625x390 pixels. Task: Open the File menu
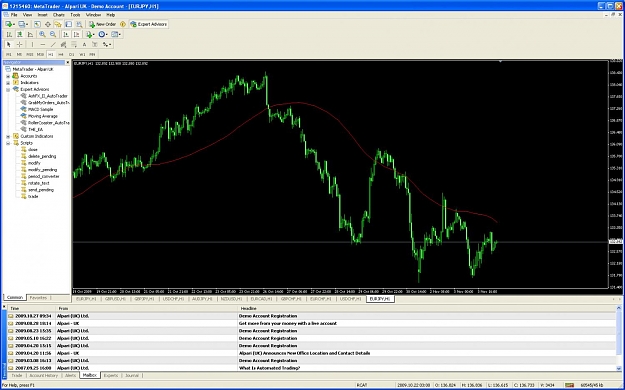[13, 15]
